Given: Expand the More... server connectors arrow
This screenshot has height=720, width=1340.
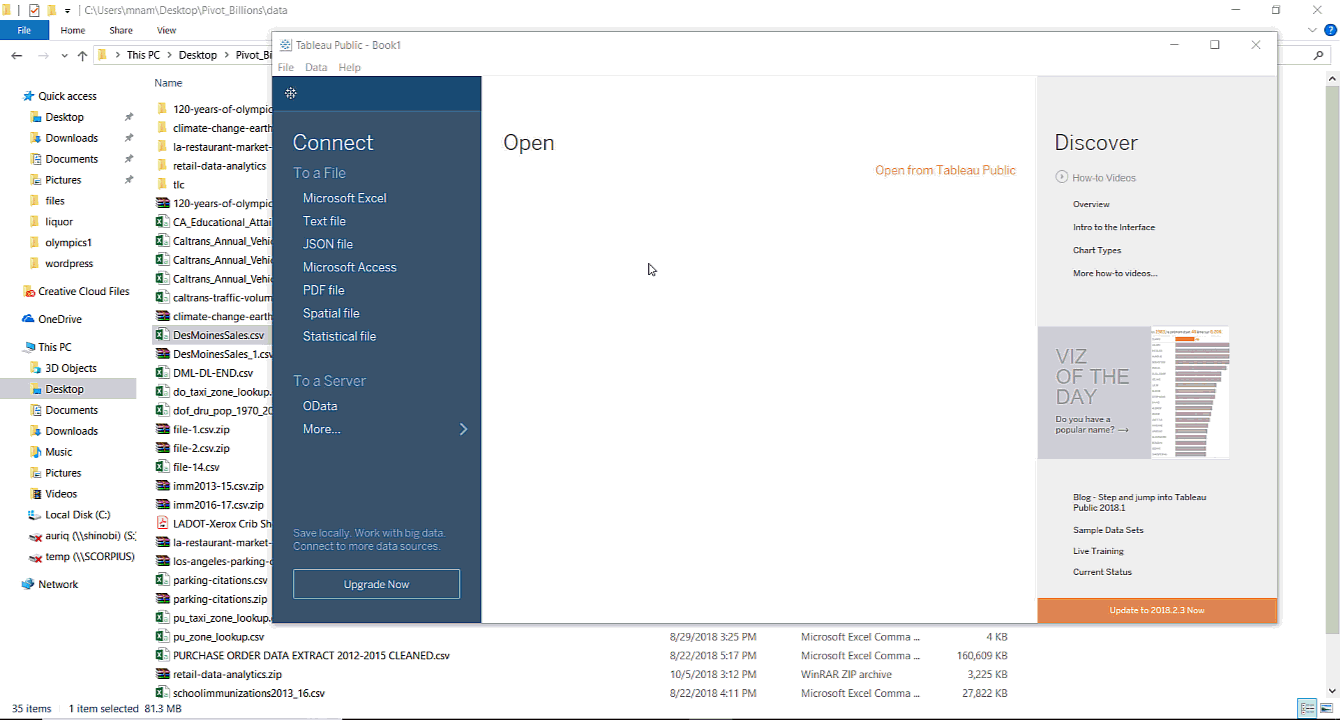Looking at the screenshot, I should point(463,429).
